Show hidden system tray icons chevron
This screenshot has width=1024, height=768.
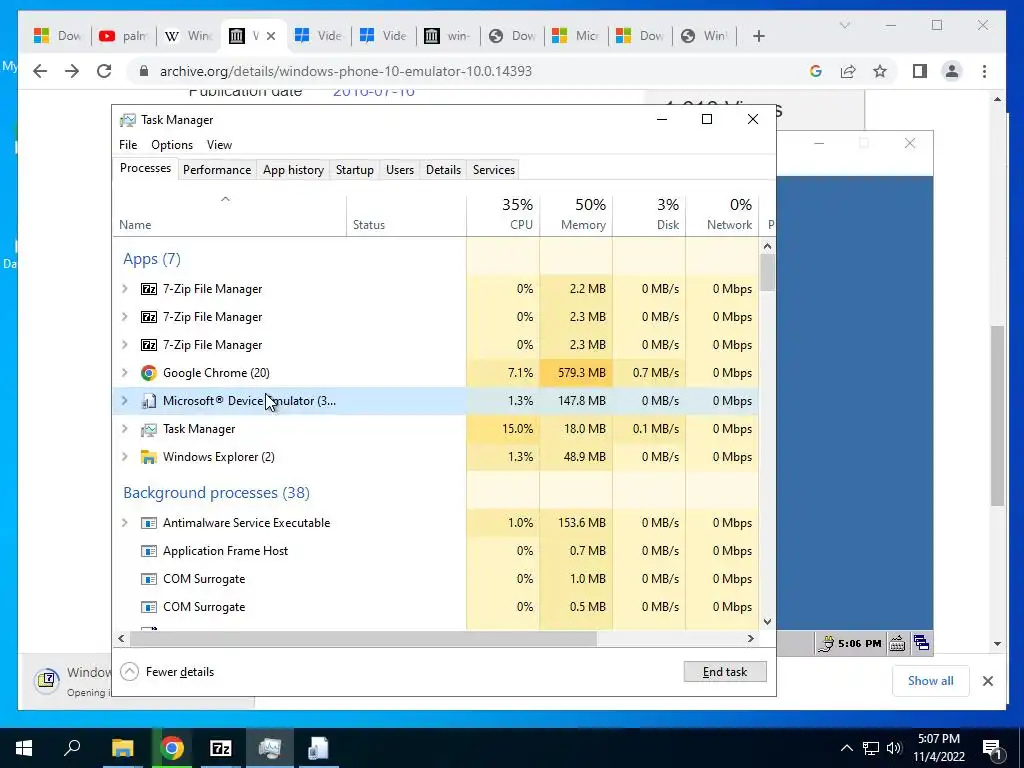click(846, 748)
